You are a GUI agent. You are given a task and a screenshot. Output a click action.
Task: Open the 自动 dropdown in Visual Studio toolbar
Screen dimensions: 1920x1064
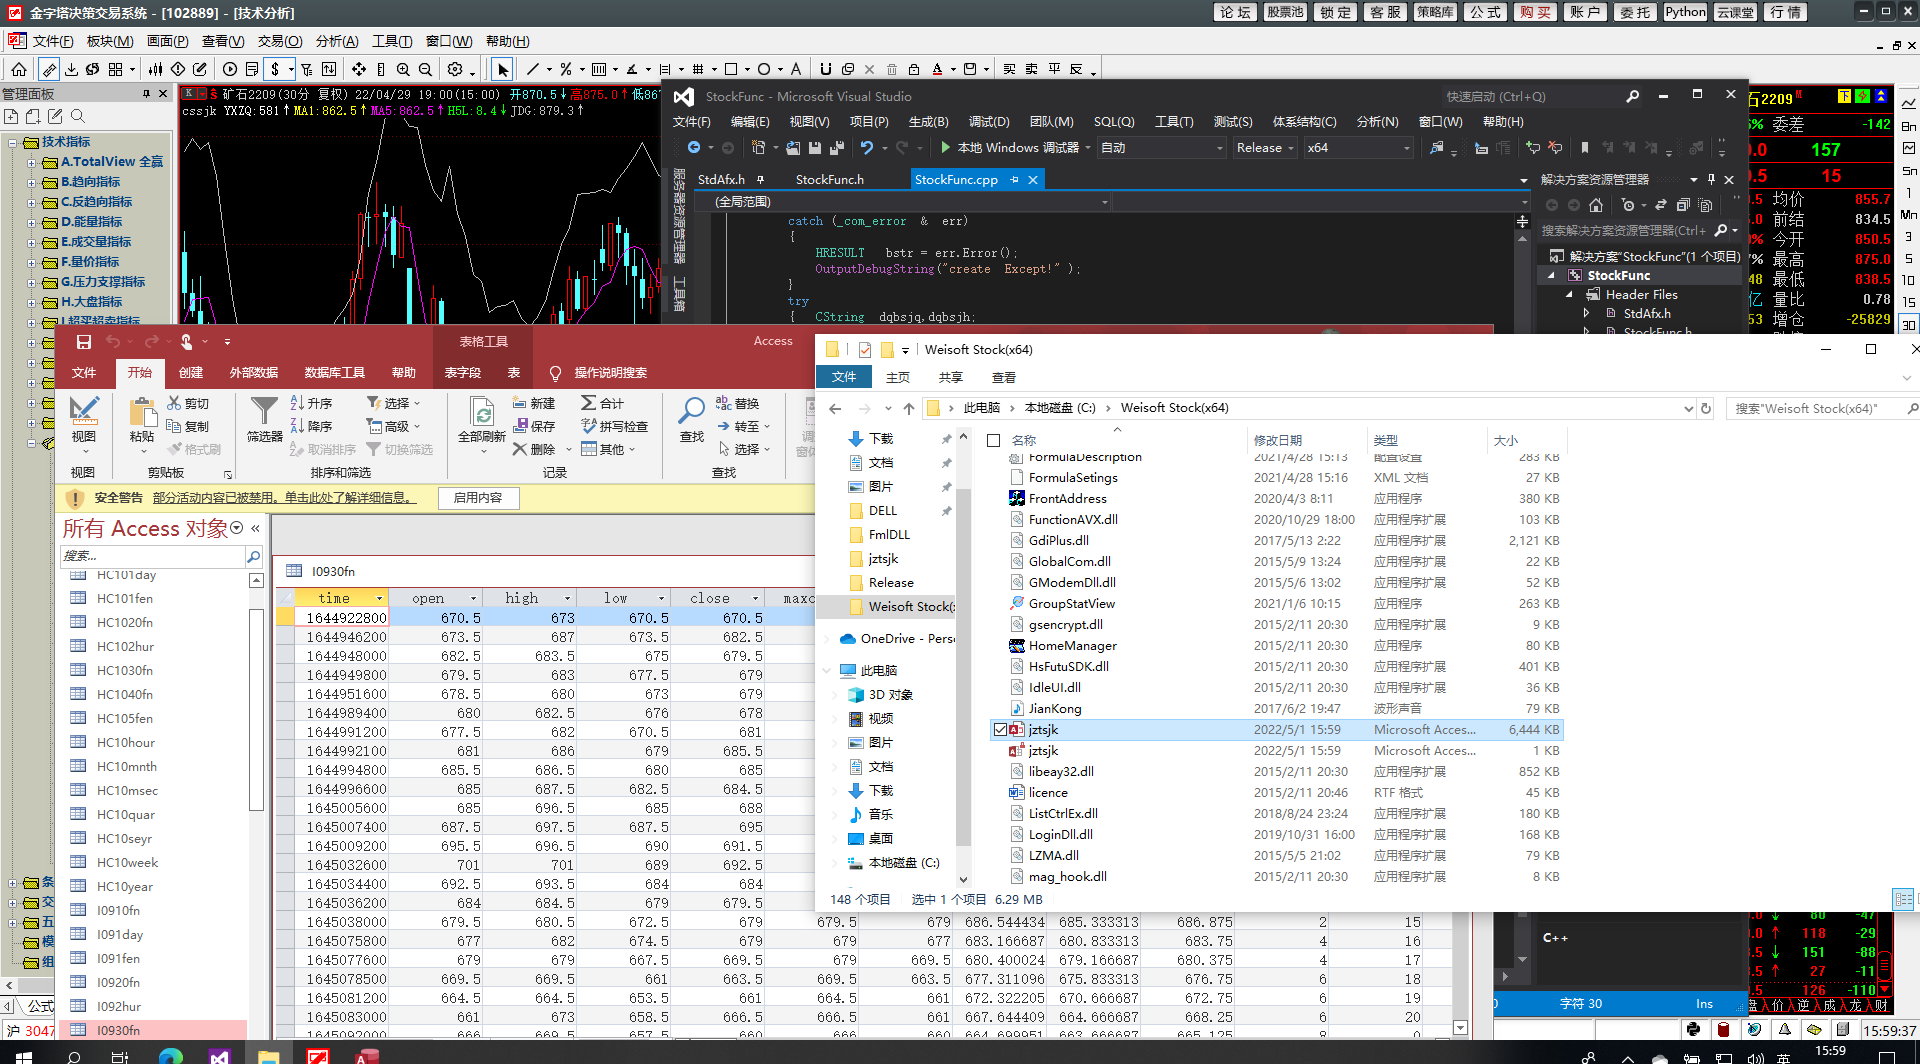tap(1161, 148)
